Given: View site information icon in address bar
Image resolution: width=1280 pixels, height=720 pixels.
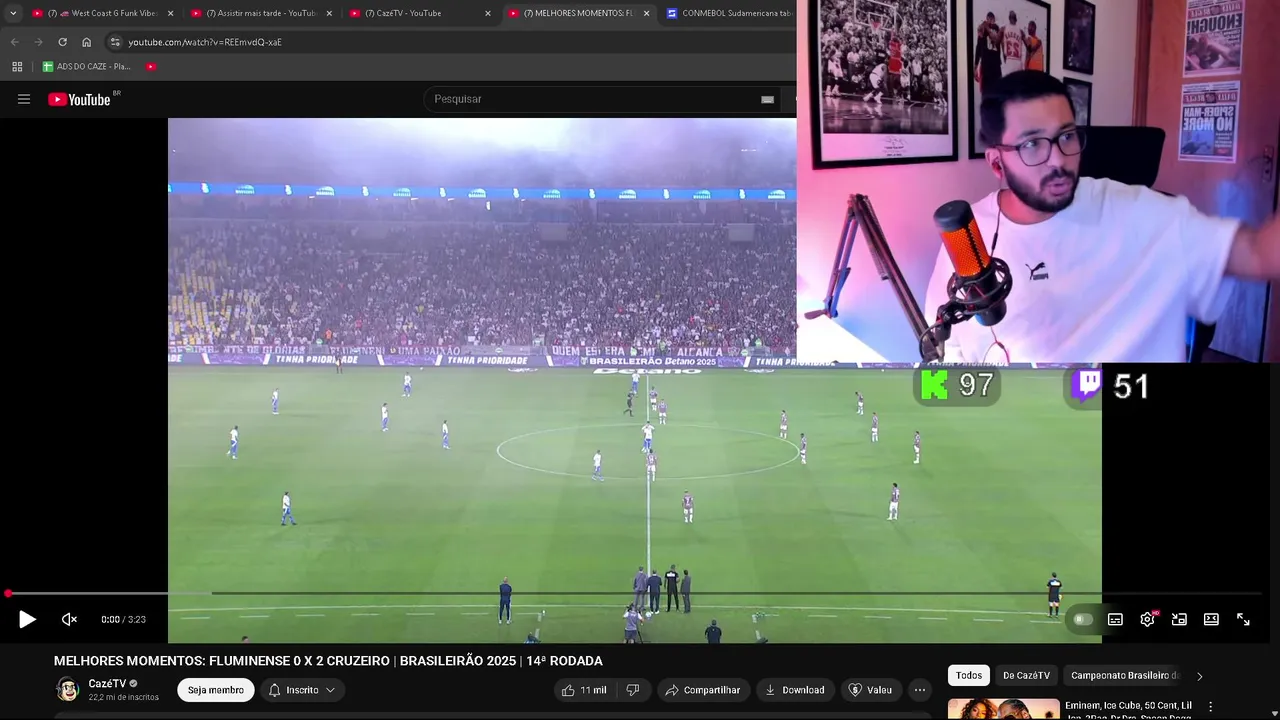Looking at the screenshot, I should point(115,42).
